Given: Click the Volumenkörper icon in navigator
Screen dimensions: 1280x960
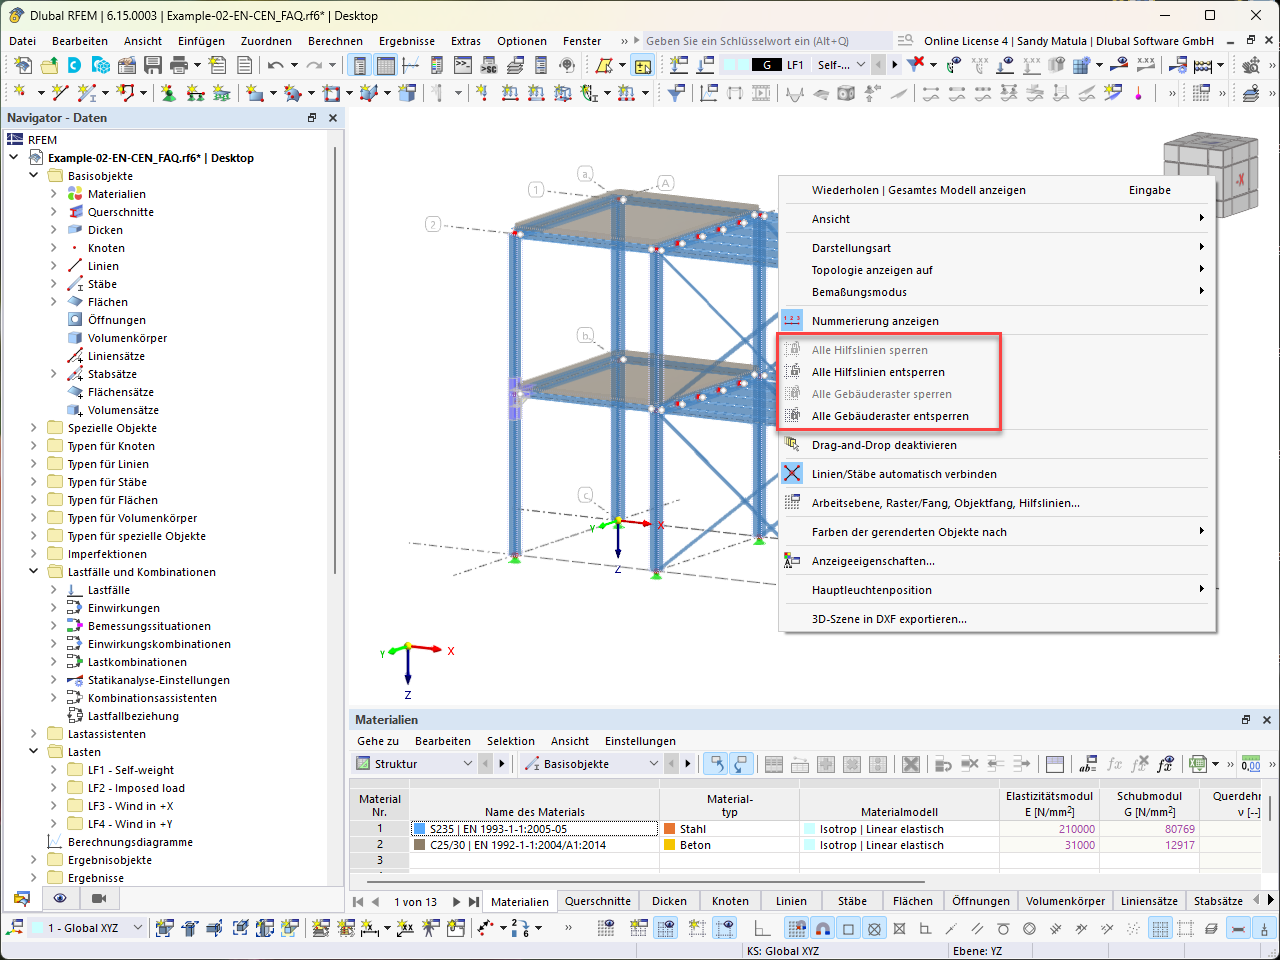Looking at the screenshot, I should pyautogui.click(x=75, y=338).
